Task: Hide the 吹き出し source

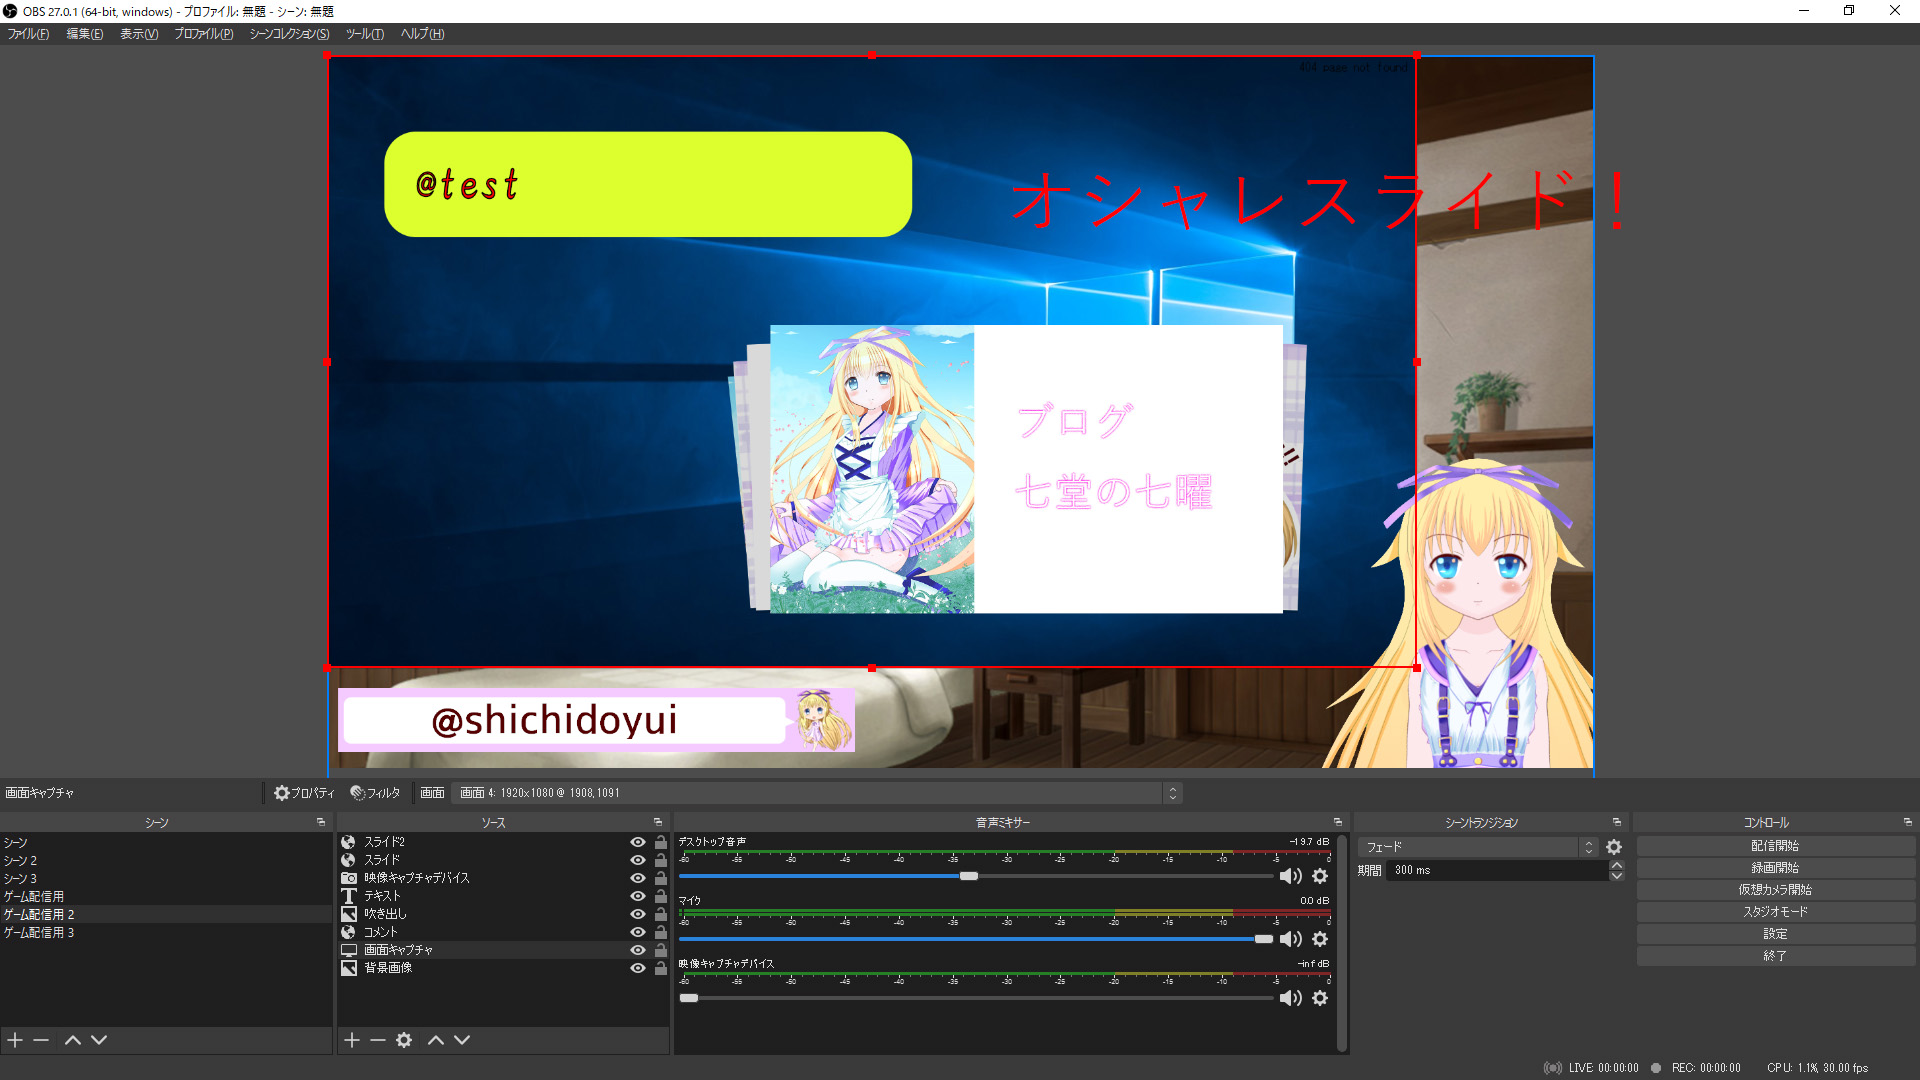Action: click(x=638, y=914)
